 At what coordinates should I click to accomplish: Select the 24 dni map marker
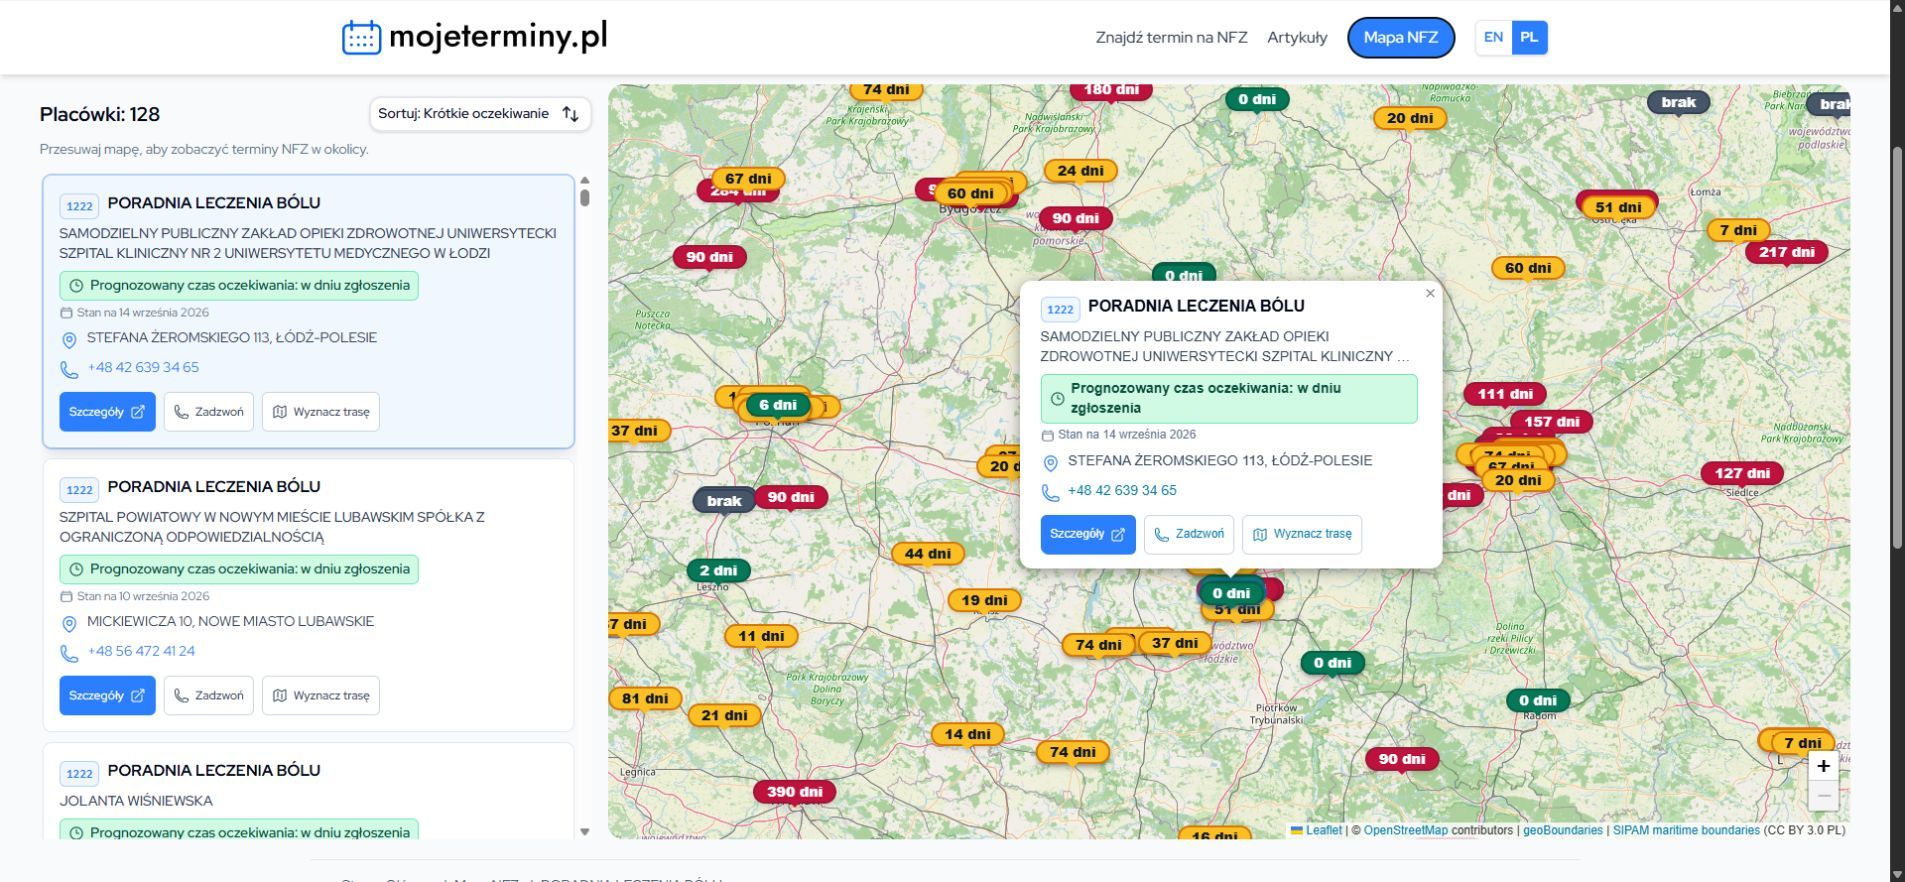(x=1081, y=171)
